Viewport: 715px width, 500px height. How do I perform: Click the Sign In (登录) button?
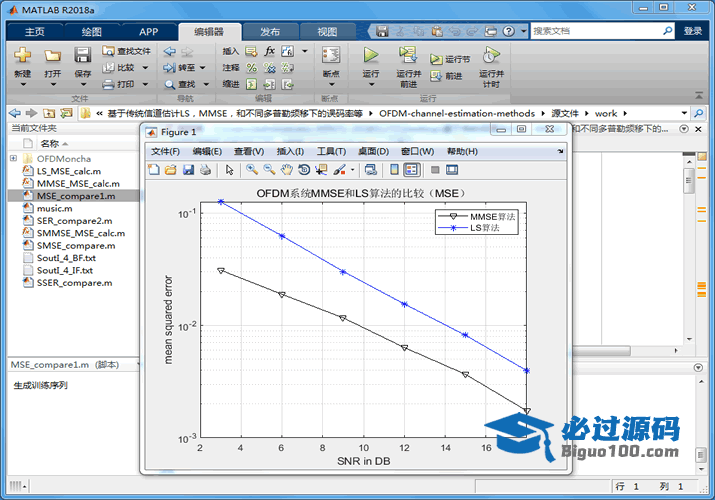[x=693, y=31]
